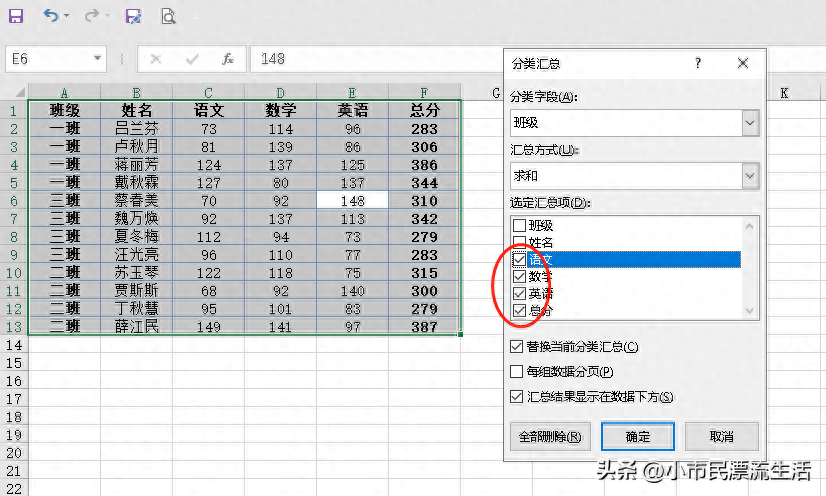Click the selected cell E6 showing 148
826x496 pixels.
(352, 200)
